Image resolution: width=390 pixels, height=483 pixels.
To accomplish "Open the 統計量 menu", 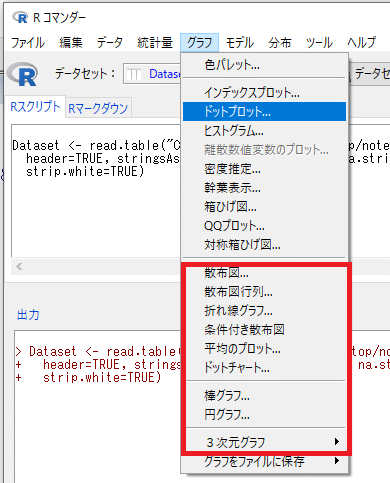I will (x=155, y=43).
